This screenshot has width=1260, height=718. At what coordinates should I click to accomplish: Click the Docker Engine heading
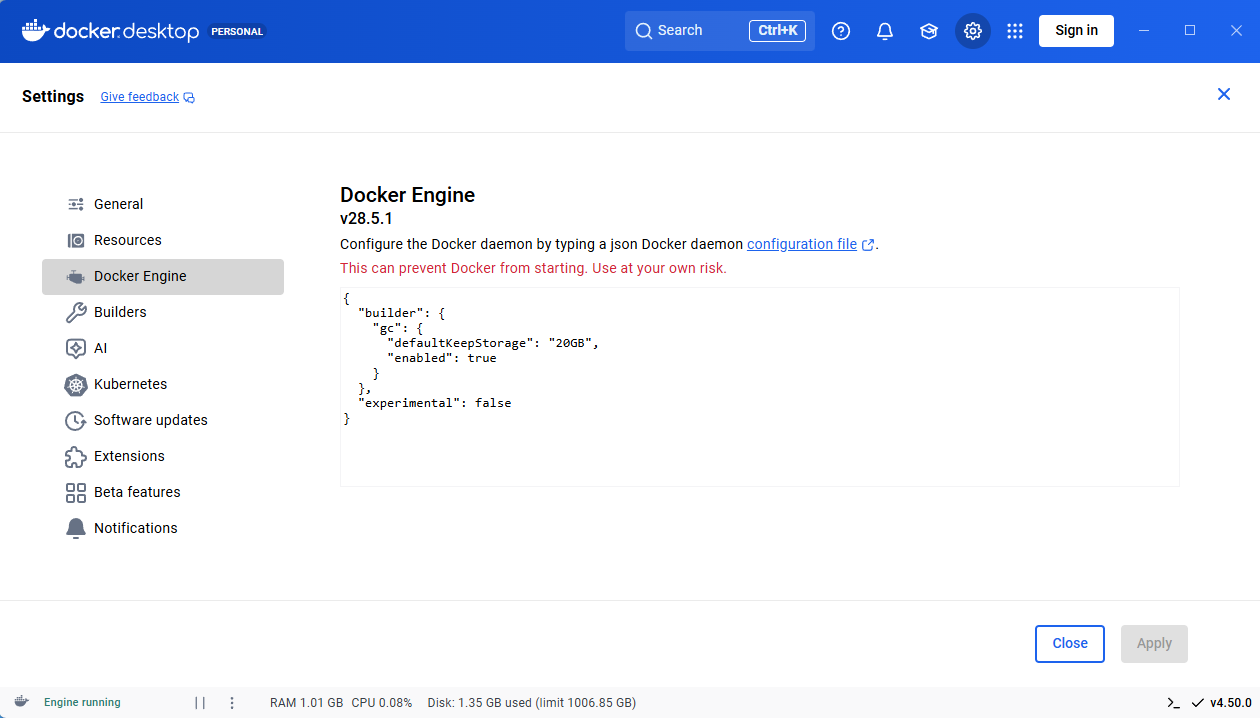click(x=408, y=195)
